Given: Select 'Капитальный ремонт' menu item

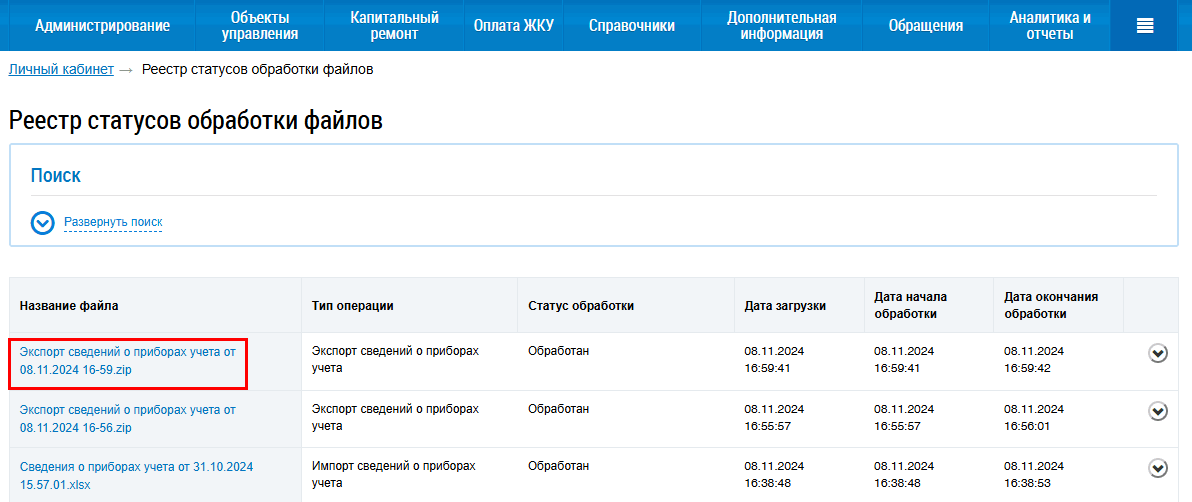Looking at the screenshot, I should click(394, 26).
